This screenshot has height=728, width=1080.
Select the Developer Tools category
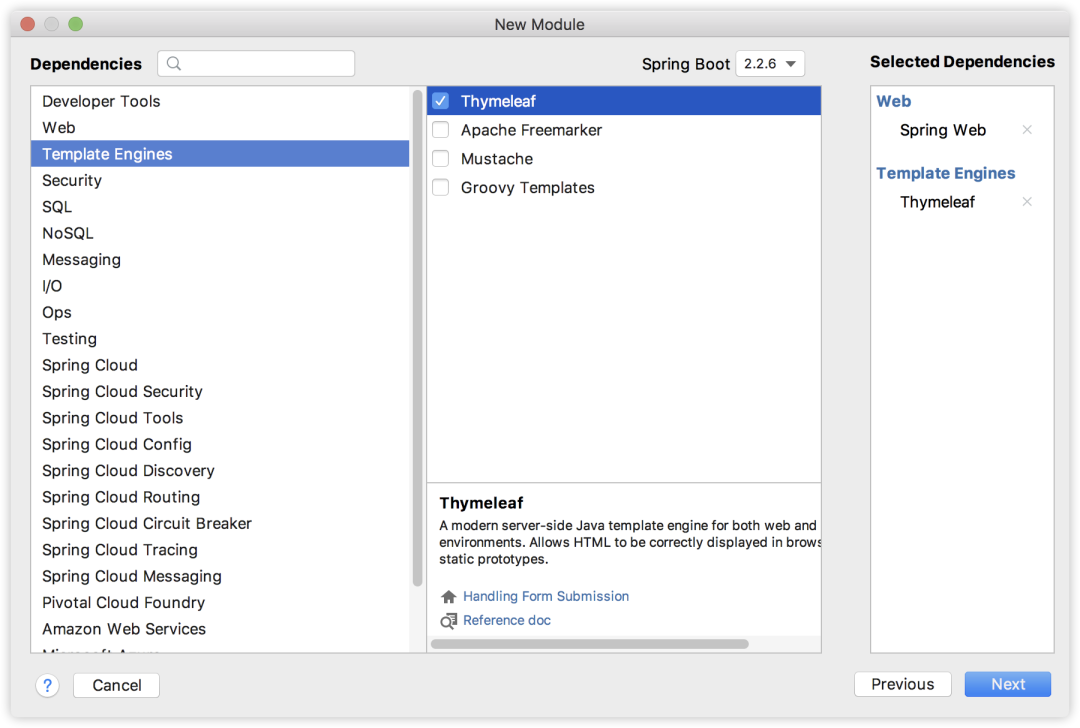click(x=220, y=101)
